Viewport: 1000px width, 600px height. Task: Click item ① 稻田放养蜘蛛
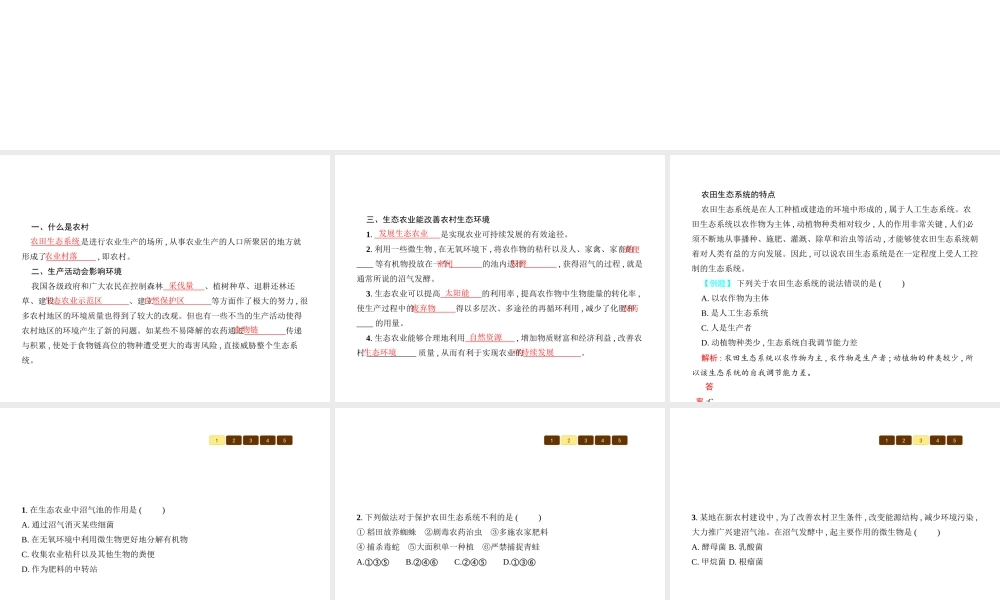pos(386,532)
